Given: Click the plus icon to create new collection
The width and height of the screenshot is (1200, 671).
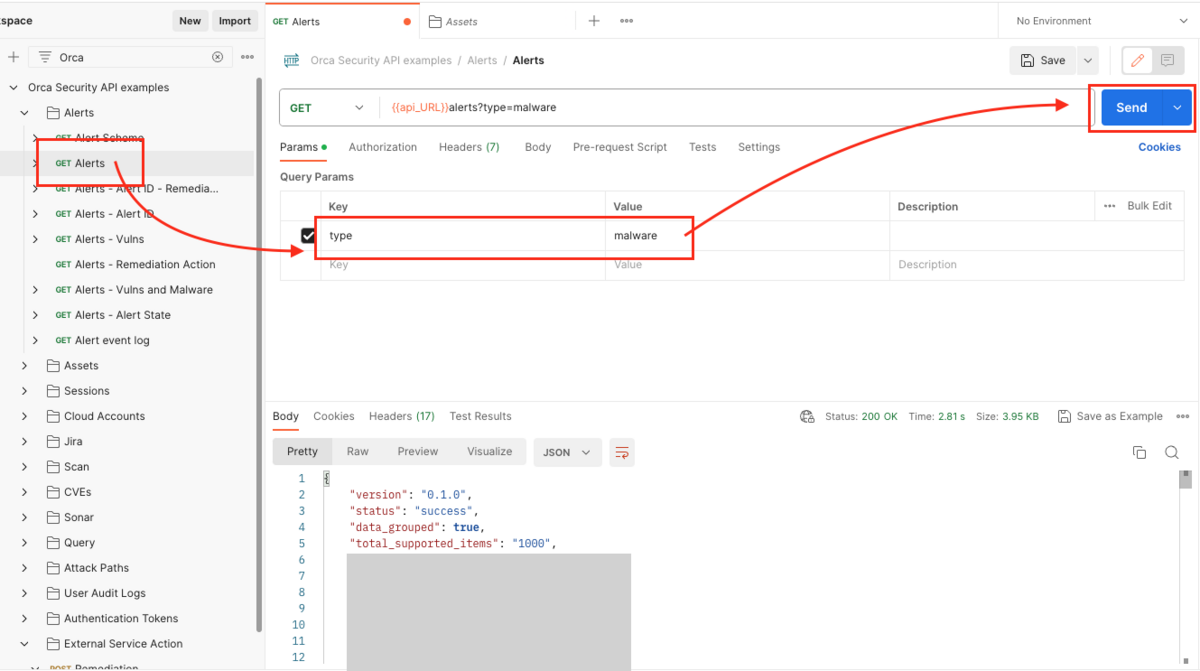Looking at the screenshot, I should (13, 57).
